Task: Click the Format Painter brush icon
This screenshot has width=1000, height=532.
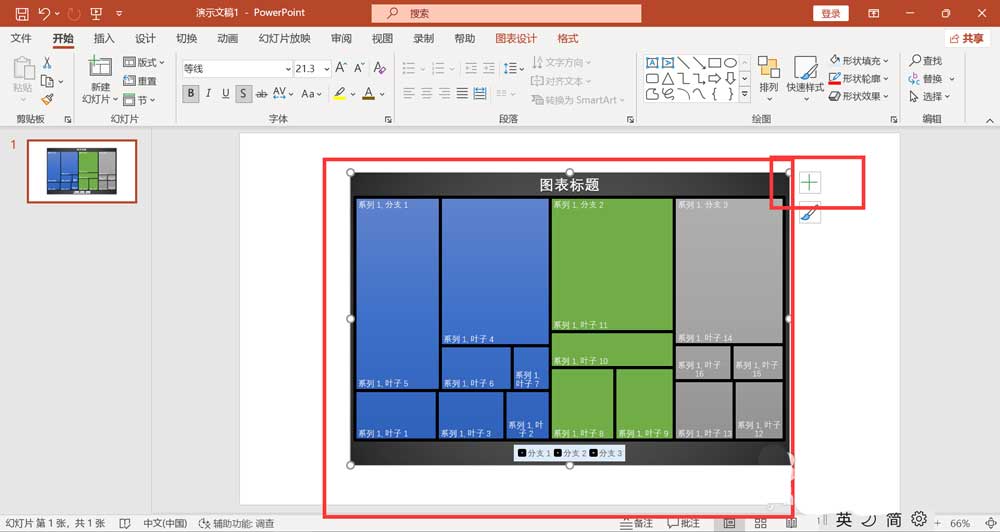Action: (47, 100)
